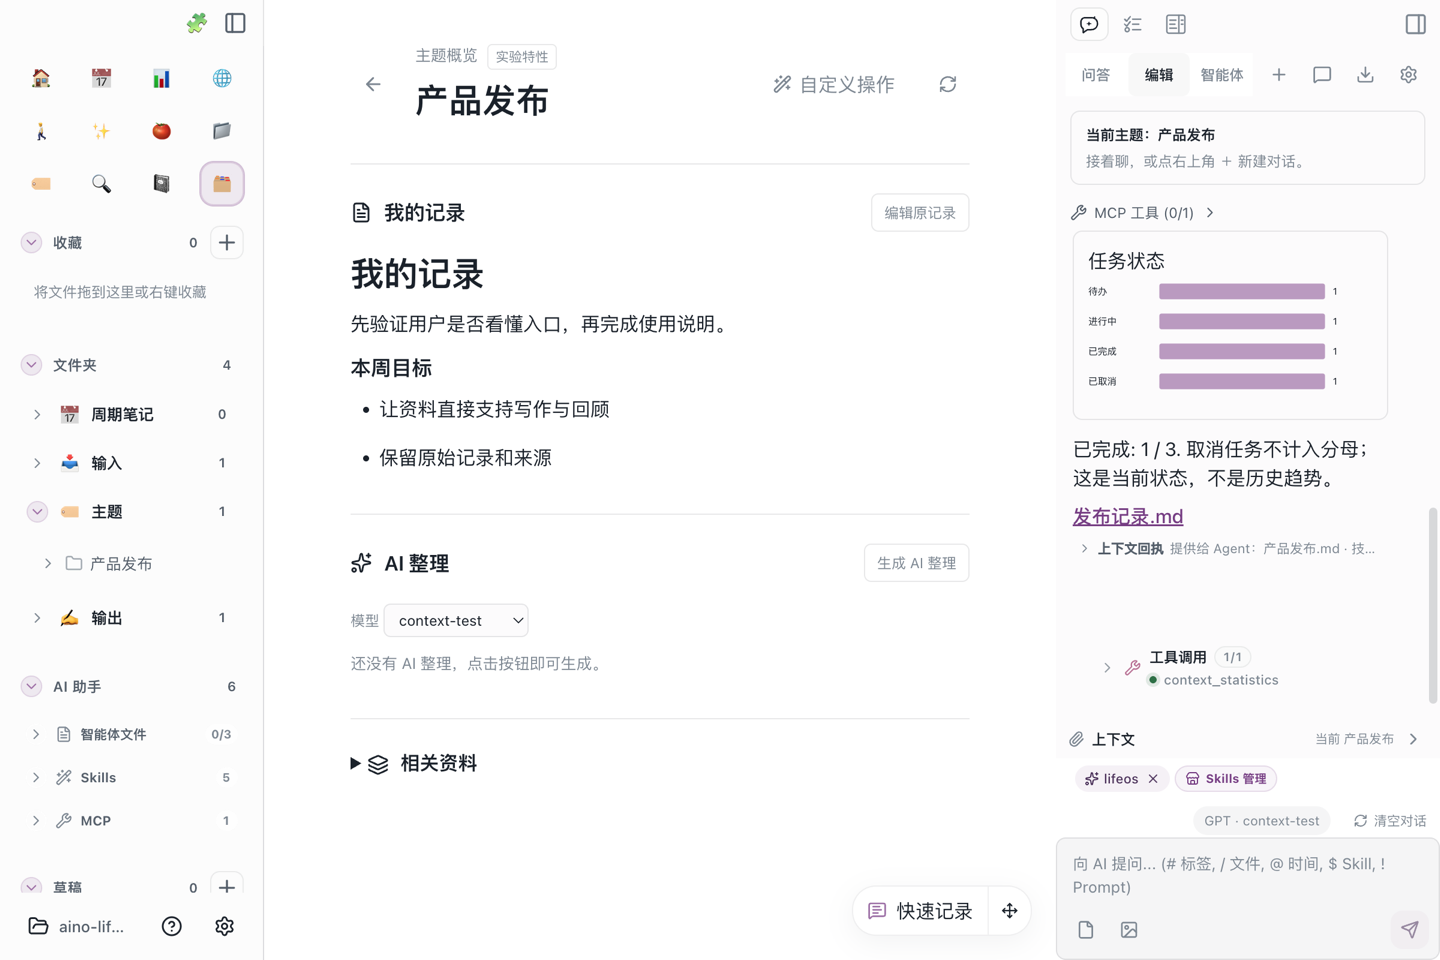Viewport: 1440px width, 960px height.
Task: Open the house home icon
Action: [41, 78]
